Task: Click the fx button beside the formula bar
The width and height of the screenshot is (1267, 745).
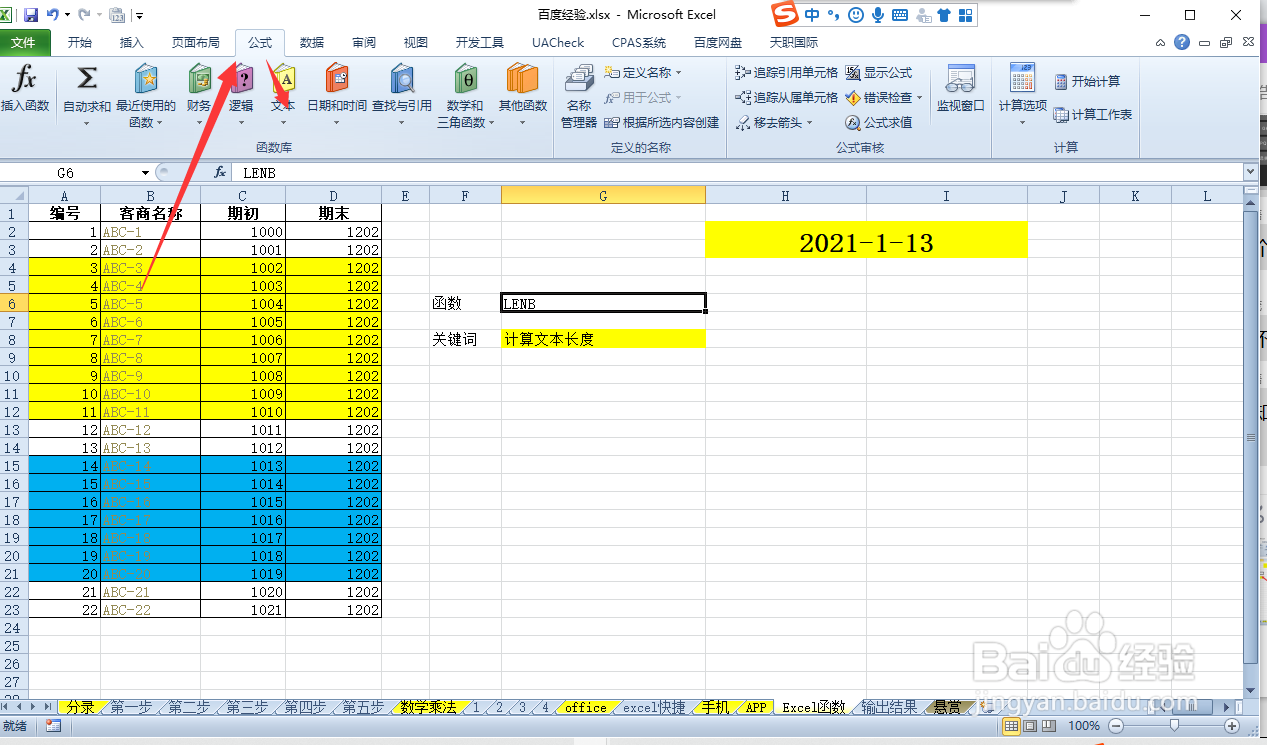Action: (x=220, y=172)
